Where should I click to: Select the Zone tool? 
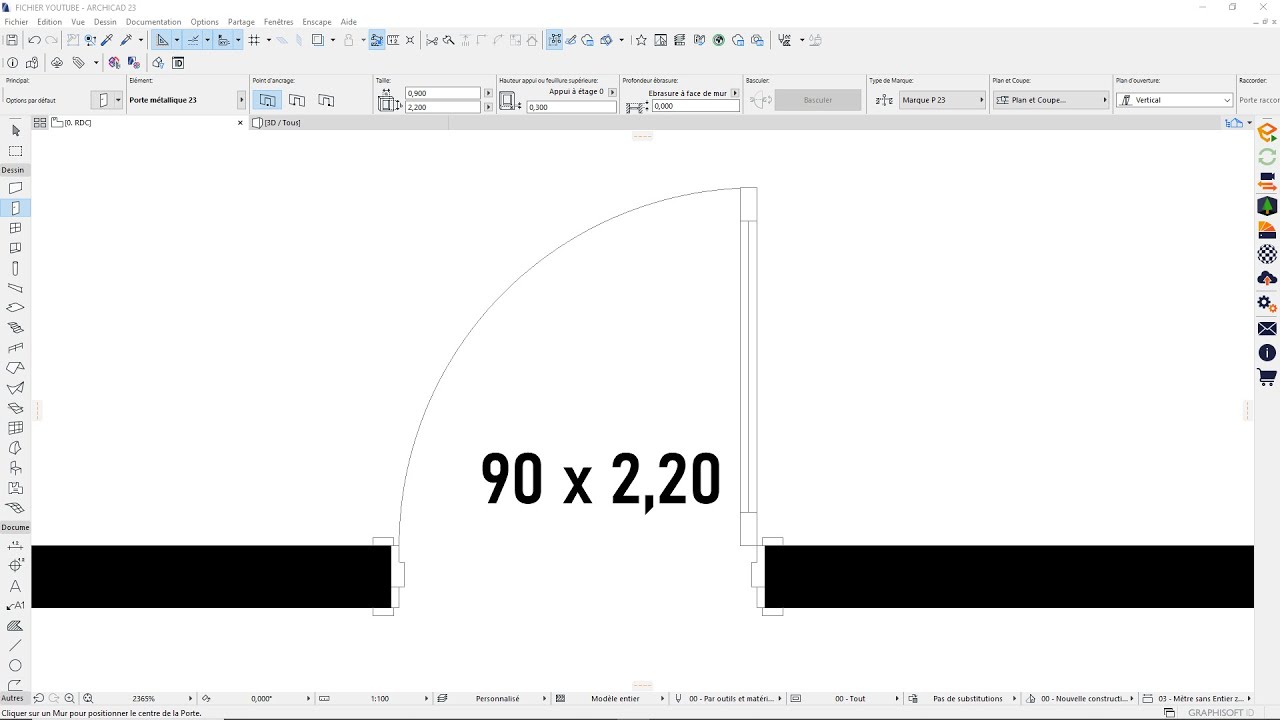(x=15, y=488)
